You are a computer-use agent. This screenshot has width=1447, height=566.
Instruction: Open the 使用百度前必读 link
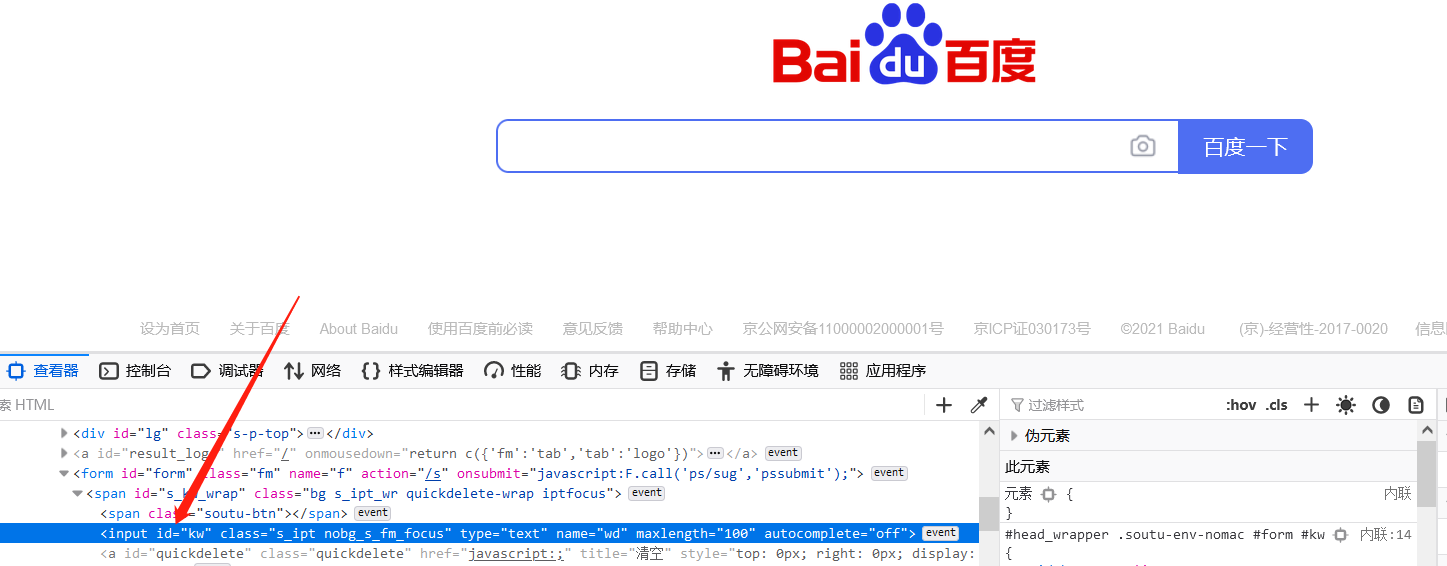point(480,328)
